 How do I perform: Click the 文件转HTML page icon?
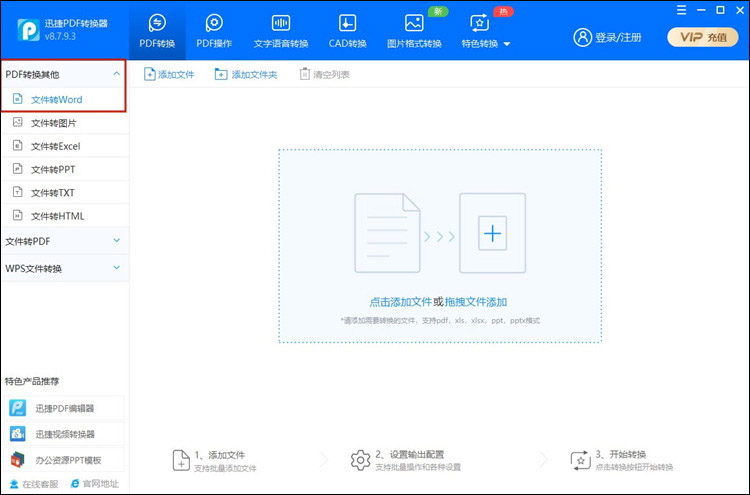coord(18,216)
